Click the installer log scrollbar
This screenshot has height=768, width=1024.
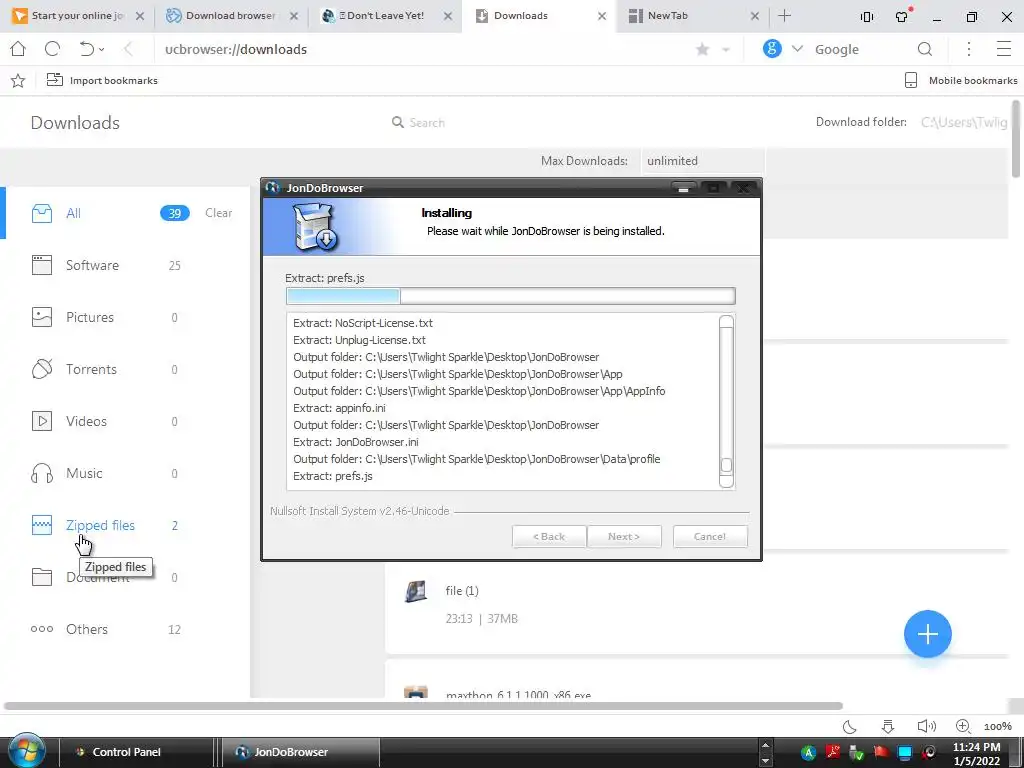726,401
